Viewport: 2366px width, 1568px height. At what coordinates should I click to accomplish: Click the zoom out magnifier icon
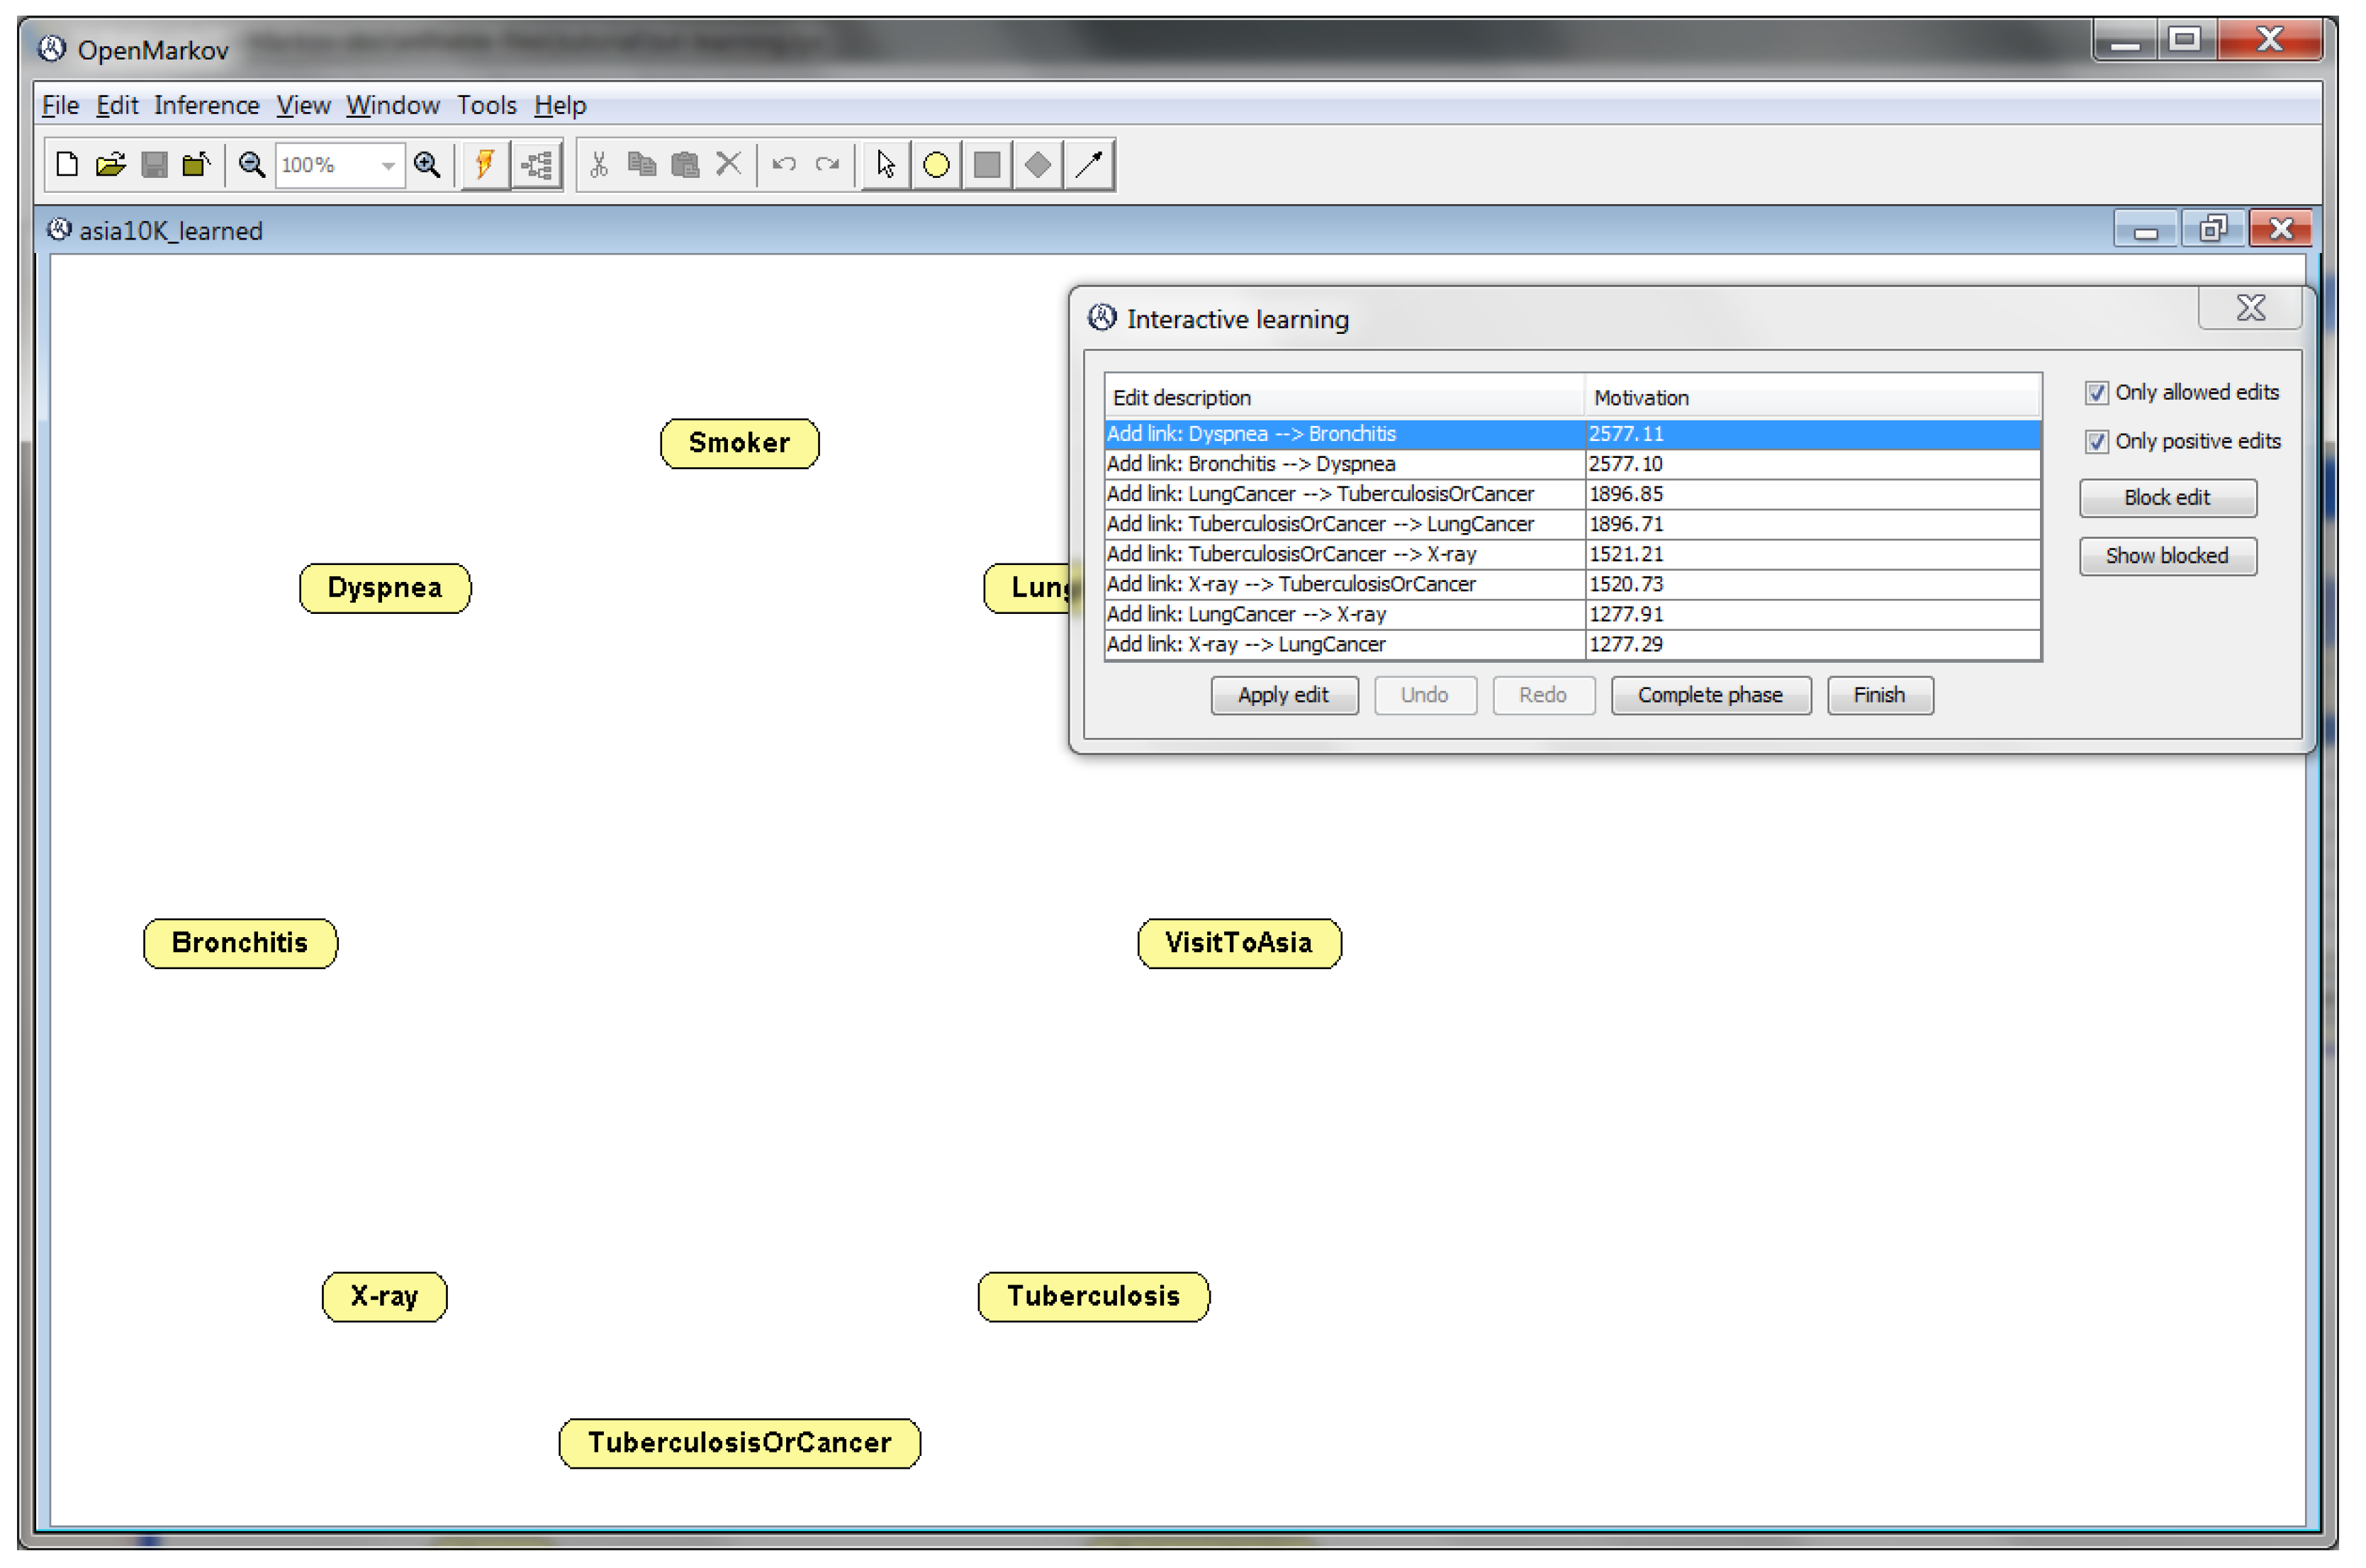[x=252, y=165]
